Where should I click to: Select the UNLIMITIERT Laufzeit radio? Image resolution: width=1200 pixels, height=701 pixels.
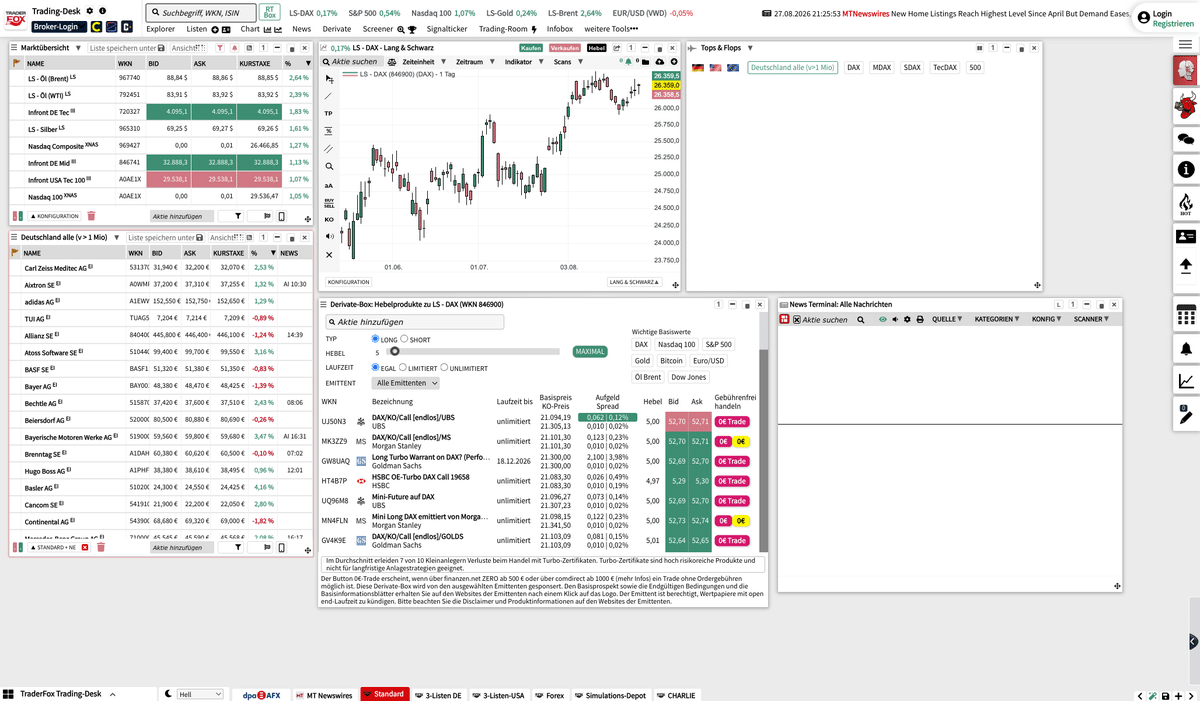[x=444, y=368]
